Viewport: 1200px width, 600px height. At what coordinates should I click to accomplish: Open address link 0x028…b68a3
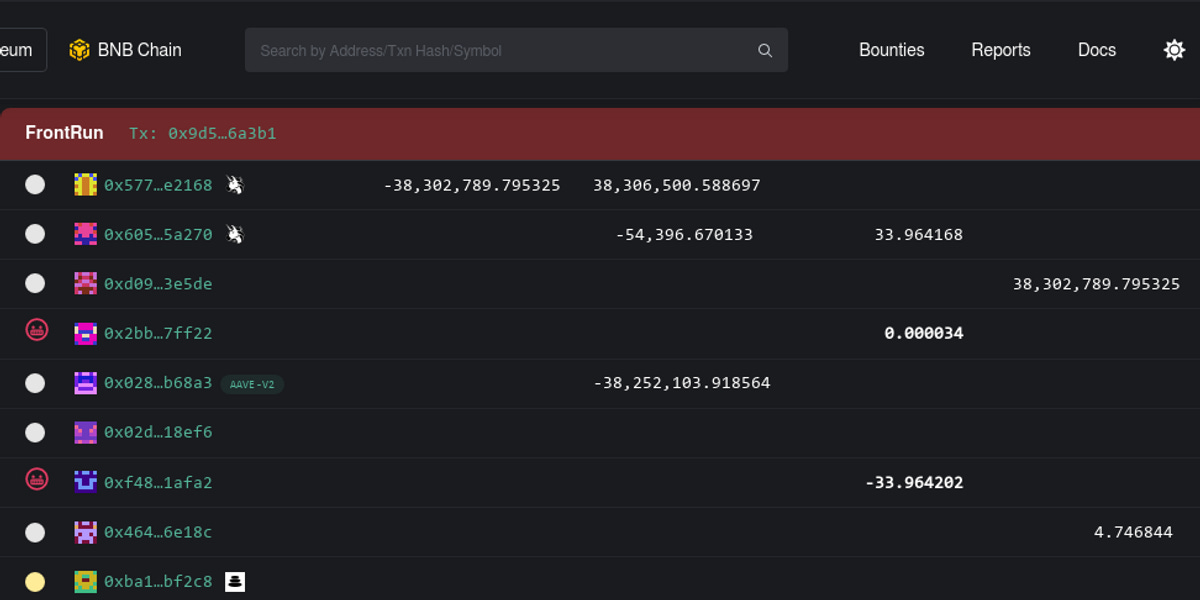(x=158, y=383)
